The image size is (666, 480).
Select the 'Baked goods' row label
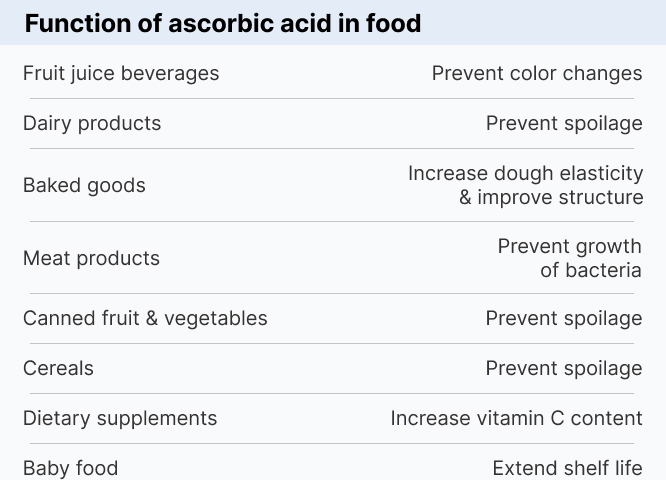click(84, 185)
